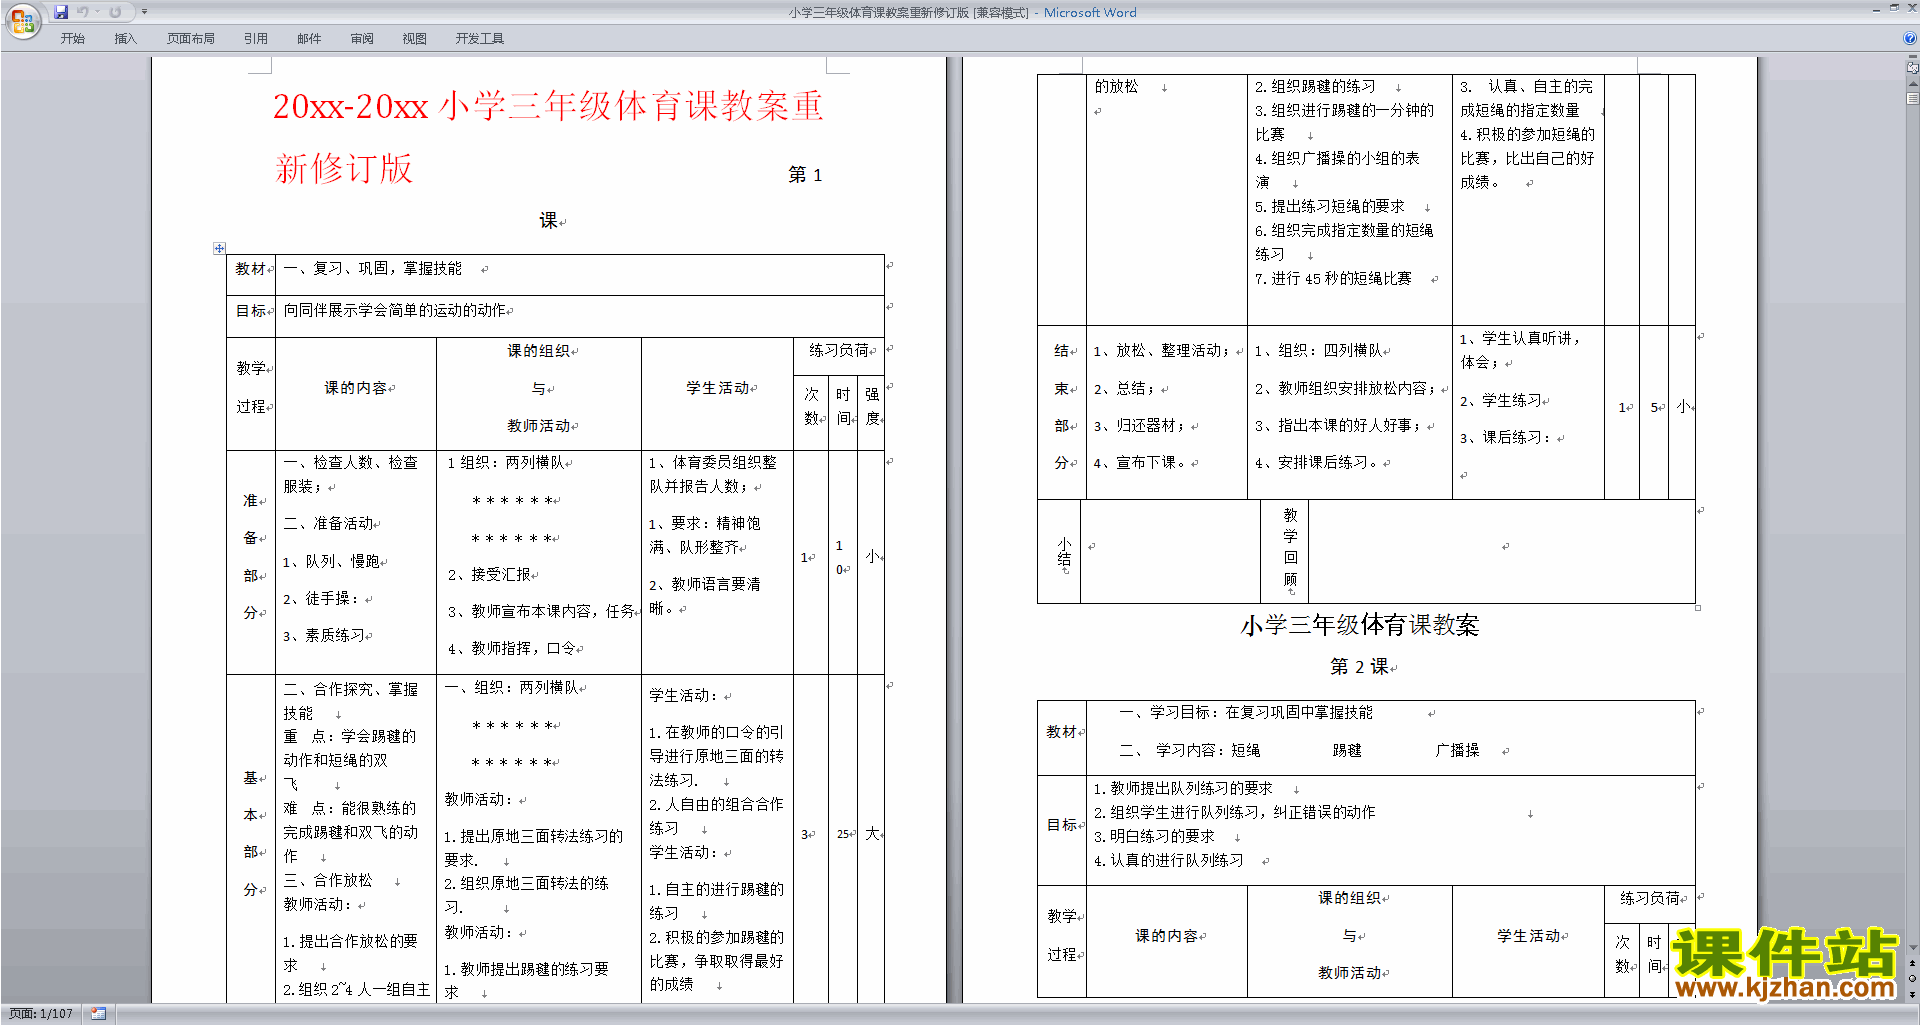Image resolution: width=1920 pixels, height=1025 pixels.
Task: Click the text 3、课后练习：
Action: pos(1506,438)
